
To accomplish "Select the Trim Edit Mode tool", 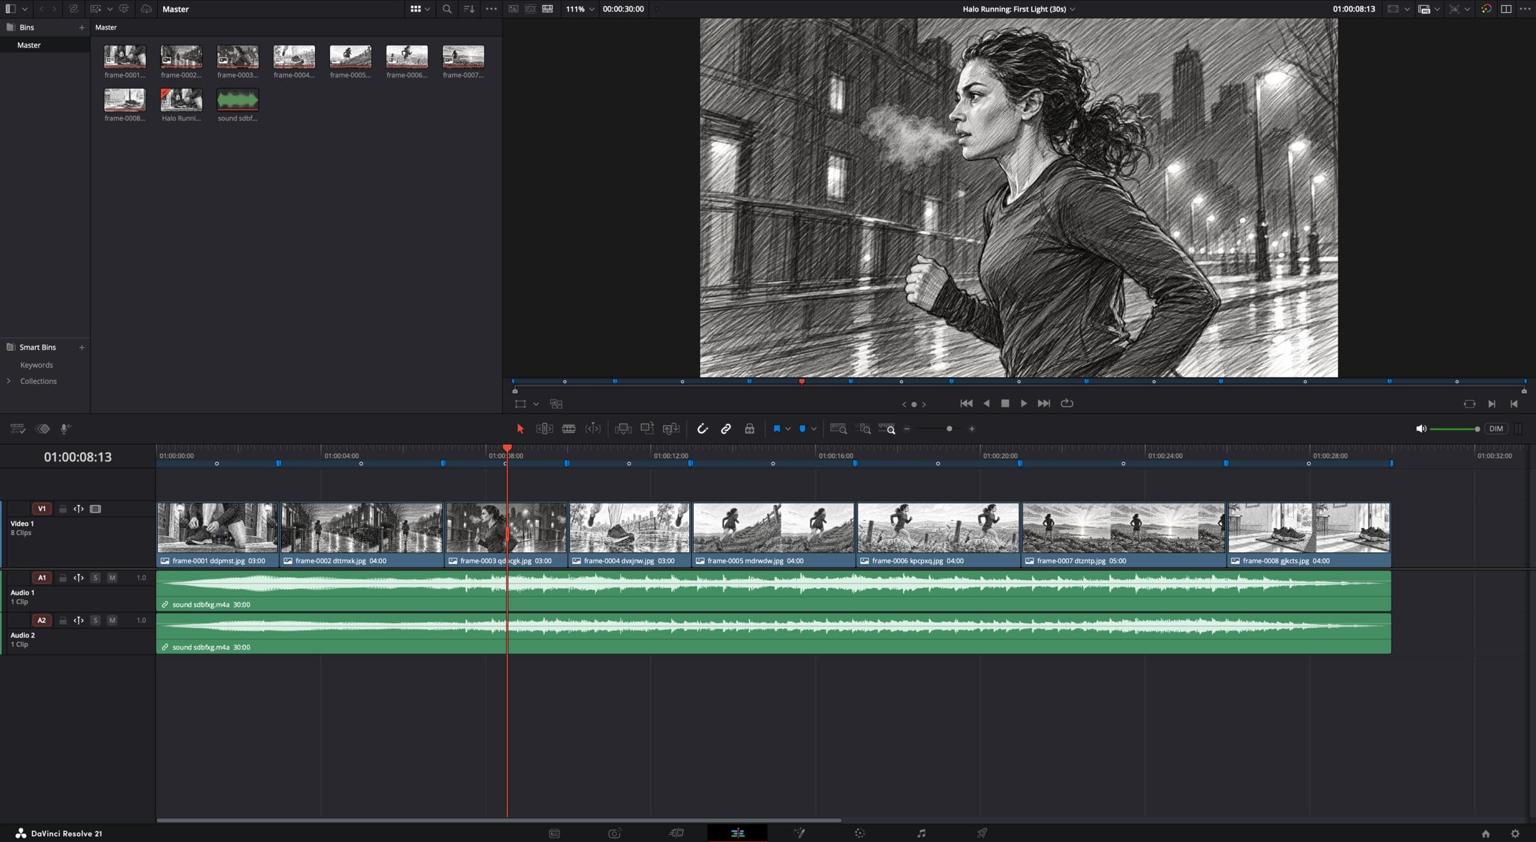I will 545,429.
